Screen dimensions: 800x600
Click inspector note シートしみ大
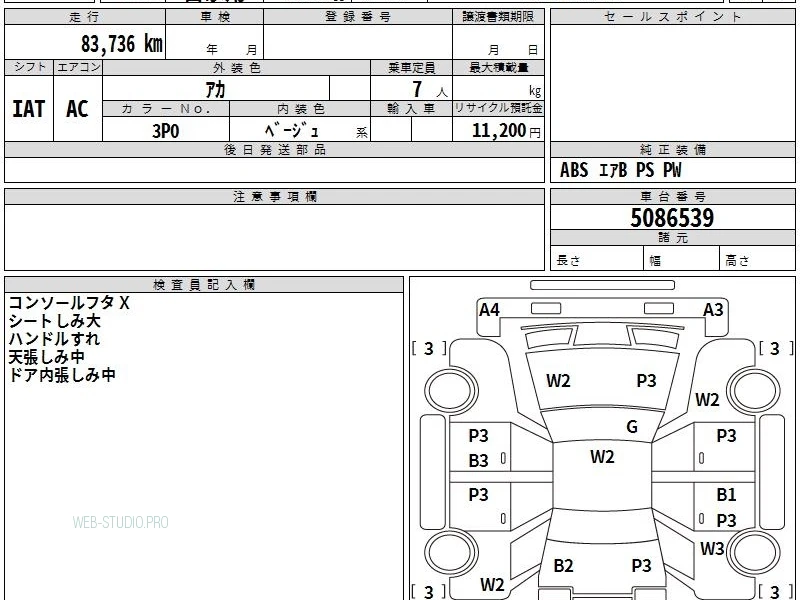coord(55,321)
